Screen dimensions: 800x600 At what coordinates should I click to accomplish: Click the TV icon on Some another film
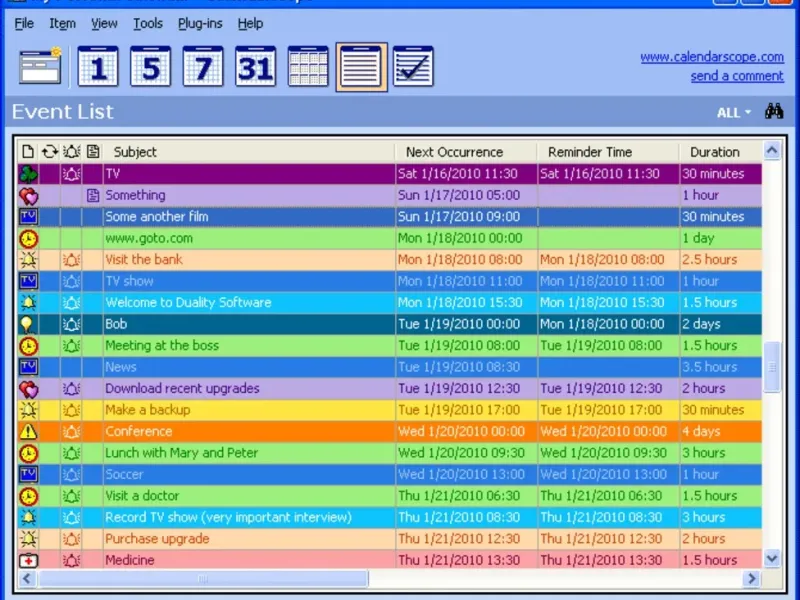point(29,217)
